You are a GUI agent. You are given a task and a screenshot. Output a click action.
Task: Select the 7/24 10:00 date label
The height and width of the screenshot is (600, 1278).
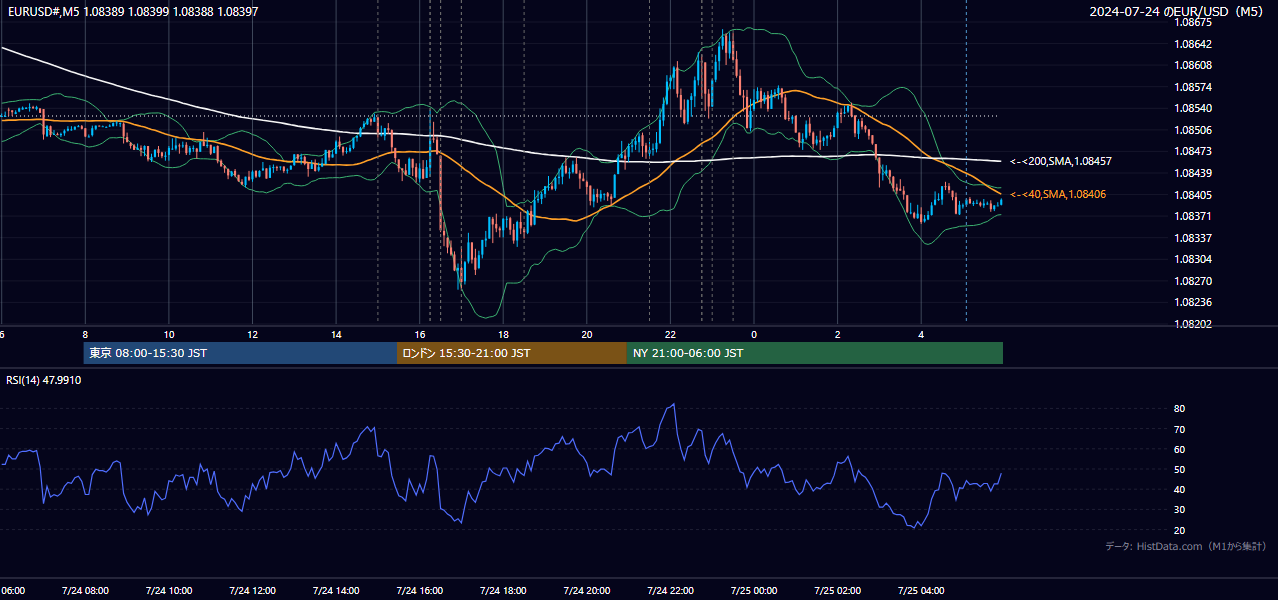(168, 591)
